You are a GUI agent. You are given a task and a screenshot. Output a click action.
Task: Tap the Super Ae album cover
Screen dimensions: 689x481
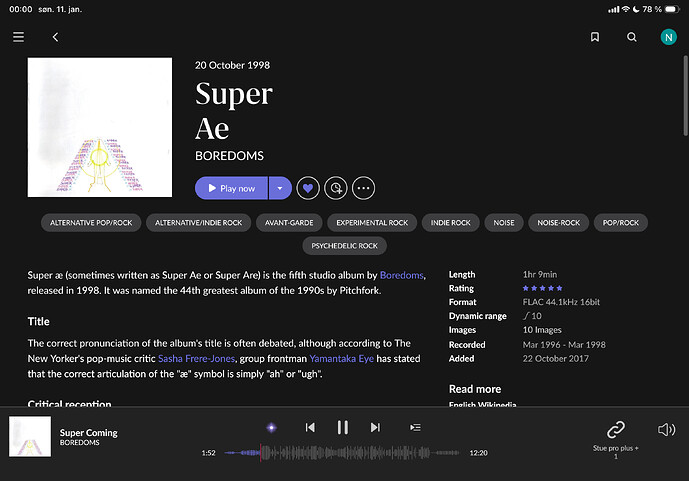pyautogui.click(x=100, y=128)
